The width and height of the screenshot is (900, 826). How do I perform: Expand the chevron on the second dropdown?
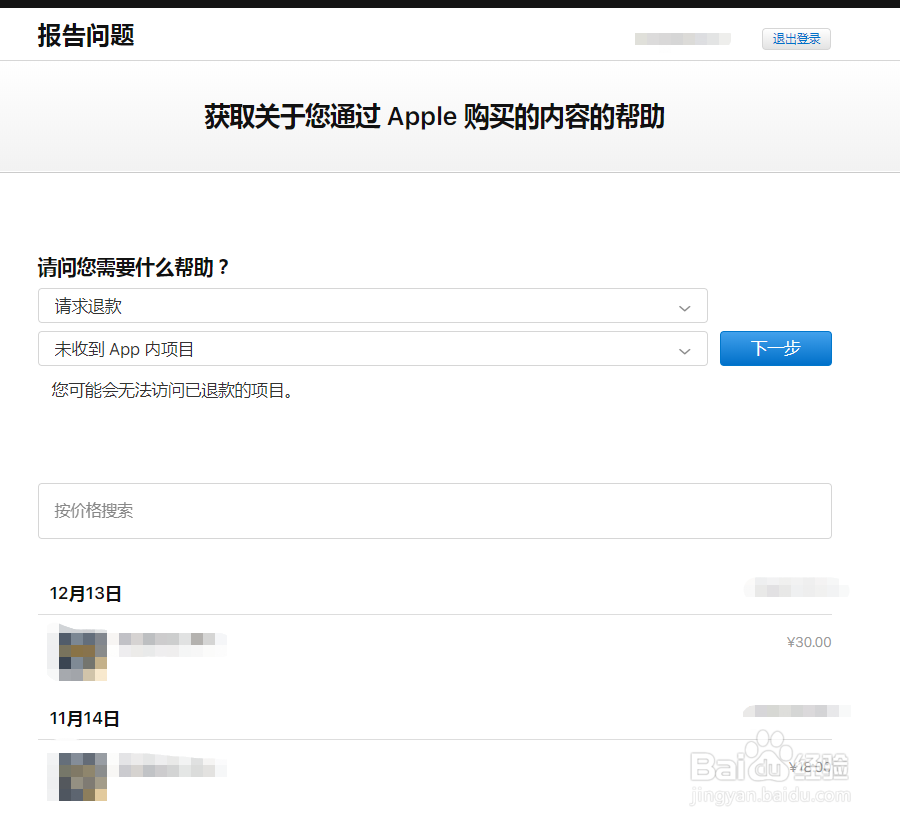684,351
